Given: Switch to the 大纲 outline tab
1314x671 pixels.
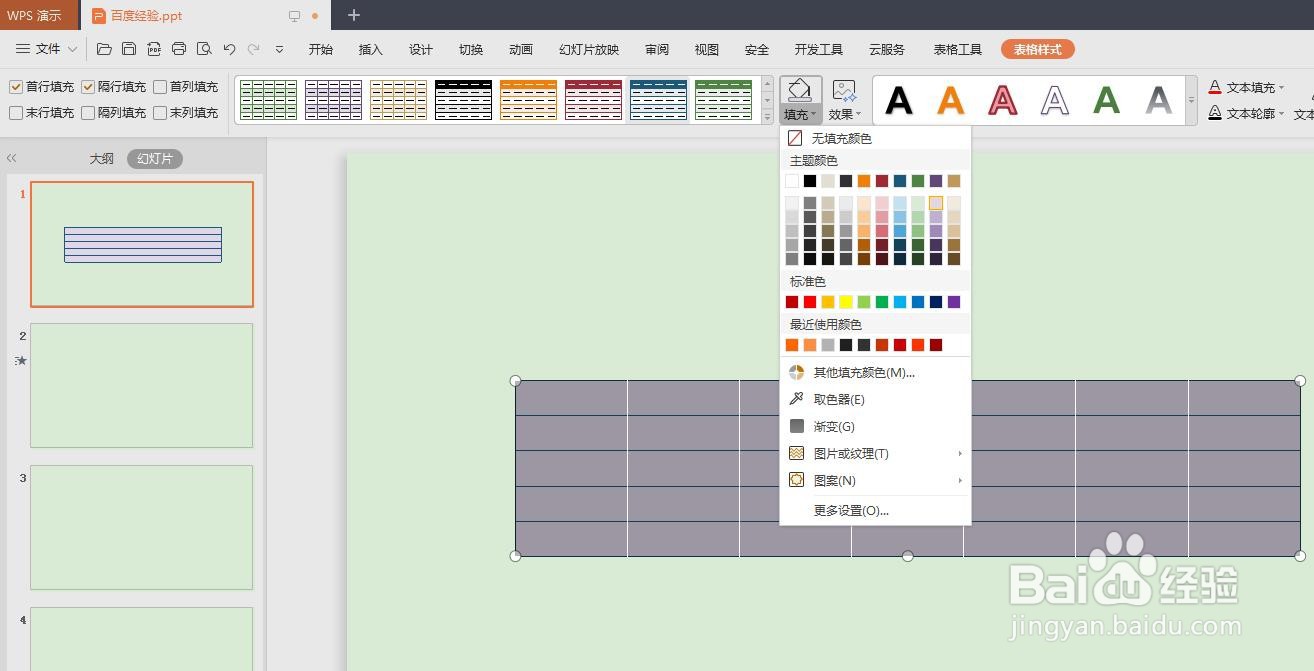Looking at the screenshot, I should click(102, 159).
